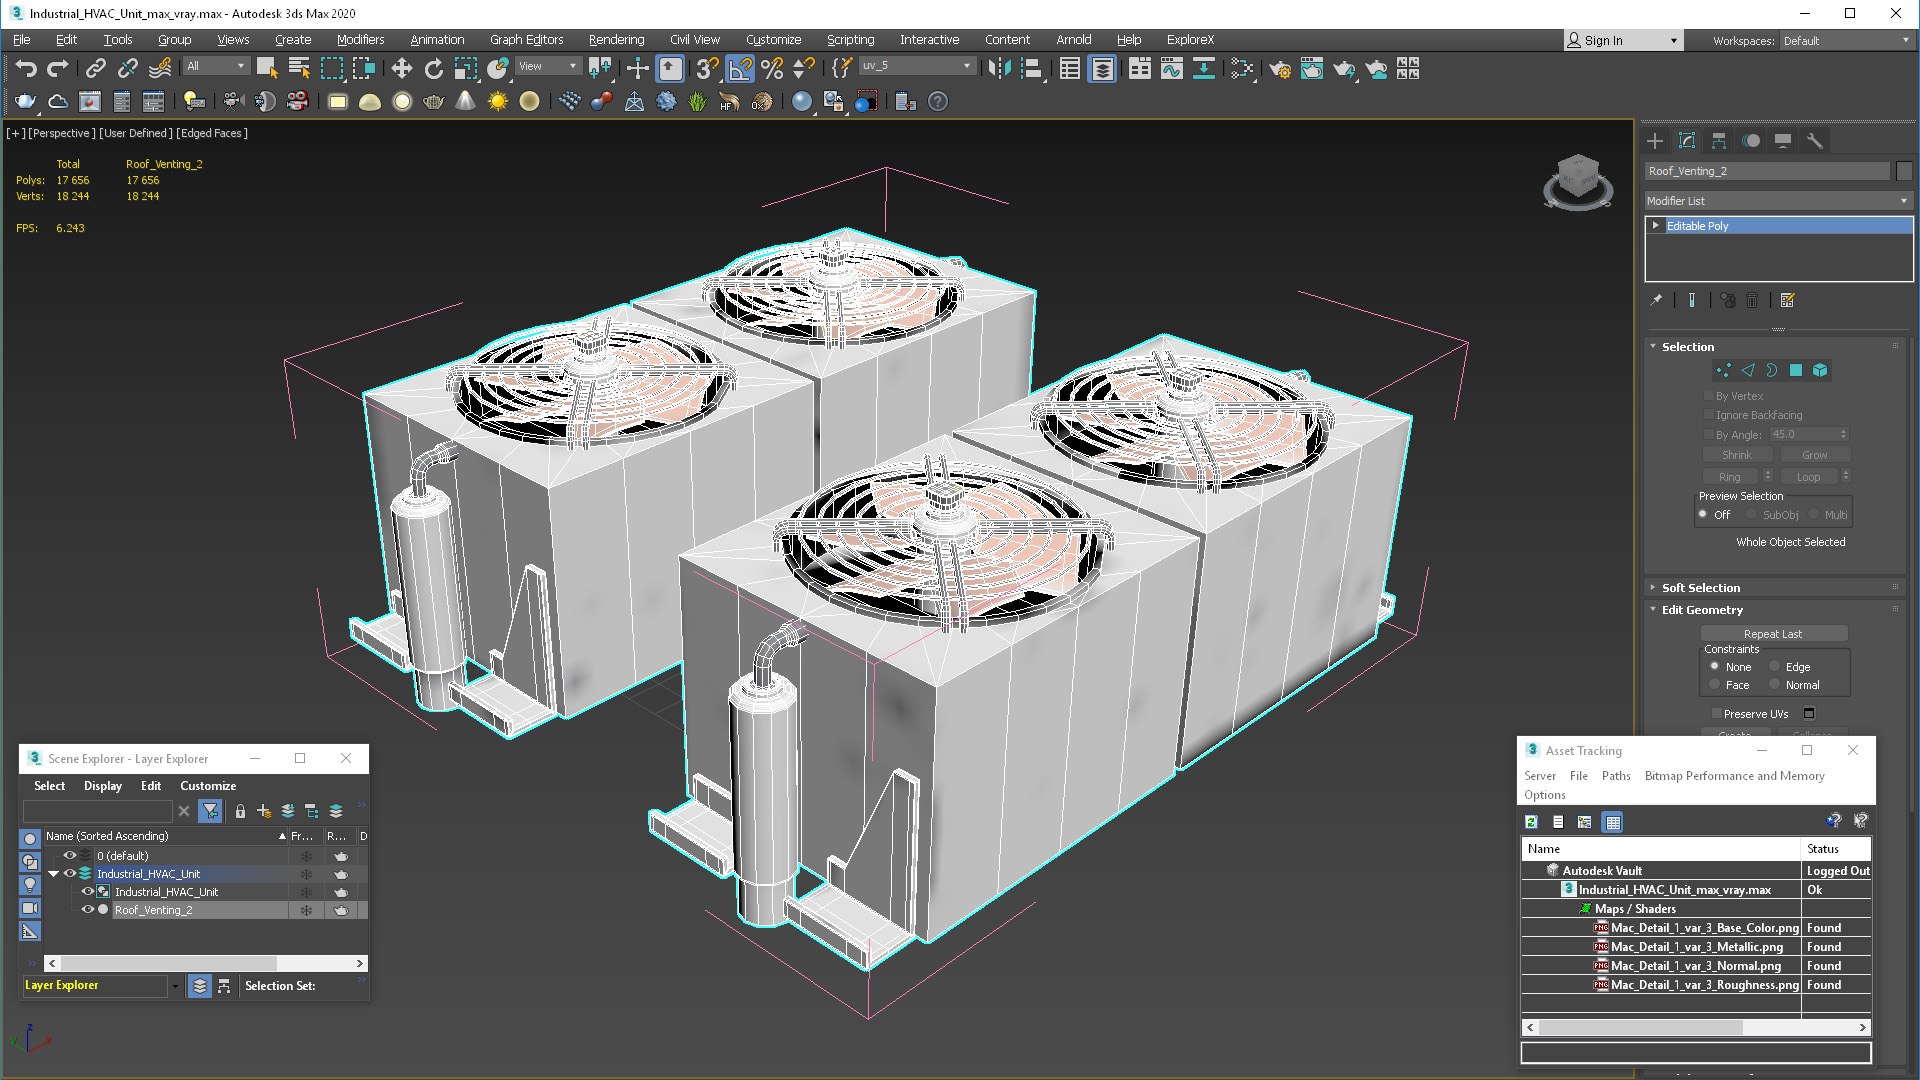Image resolution: width=1920 pixels, height=1080 pixels.
Task: Select Vertex sub-object level icon
Action: tap(1723, 370)
